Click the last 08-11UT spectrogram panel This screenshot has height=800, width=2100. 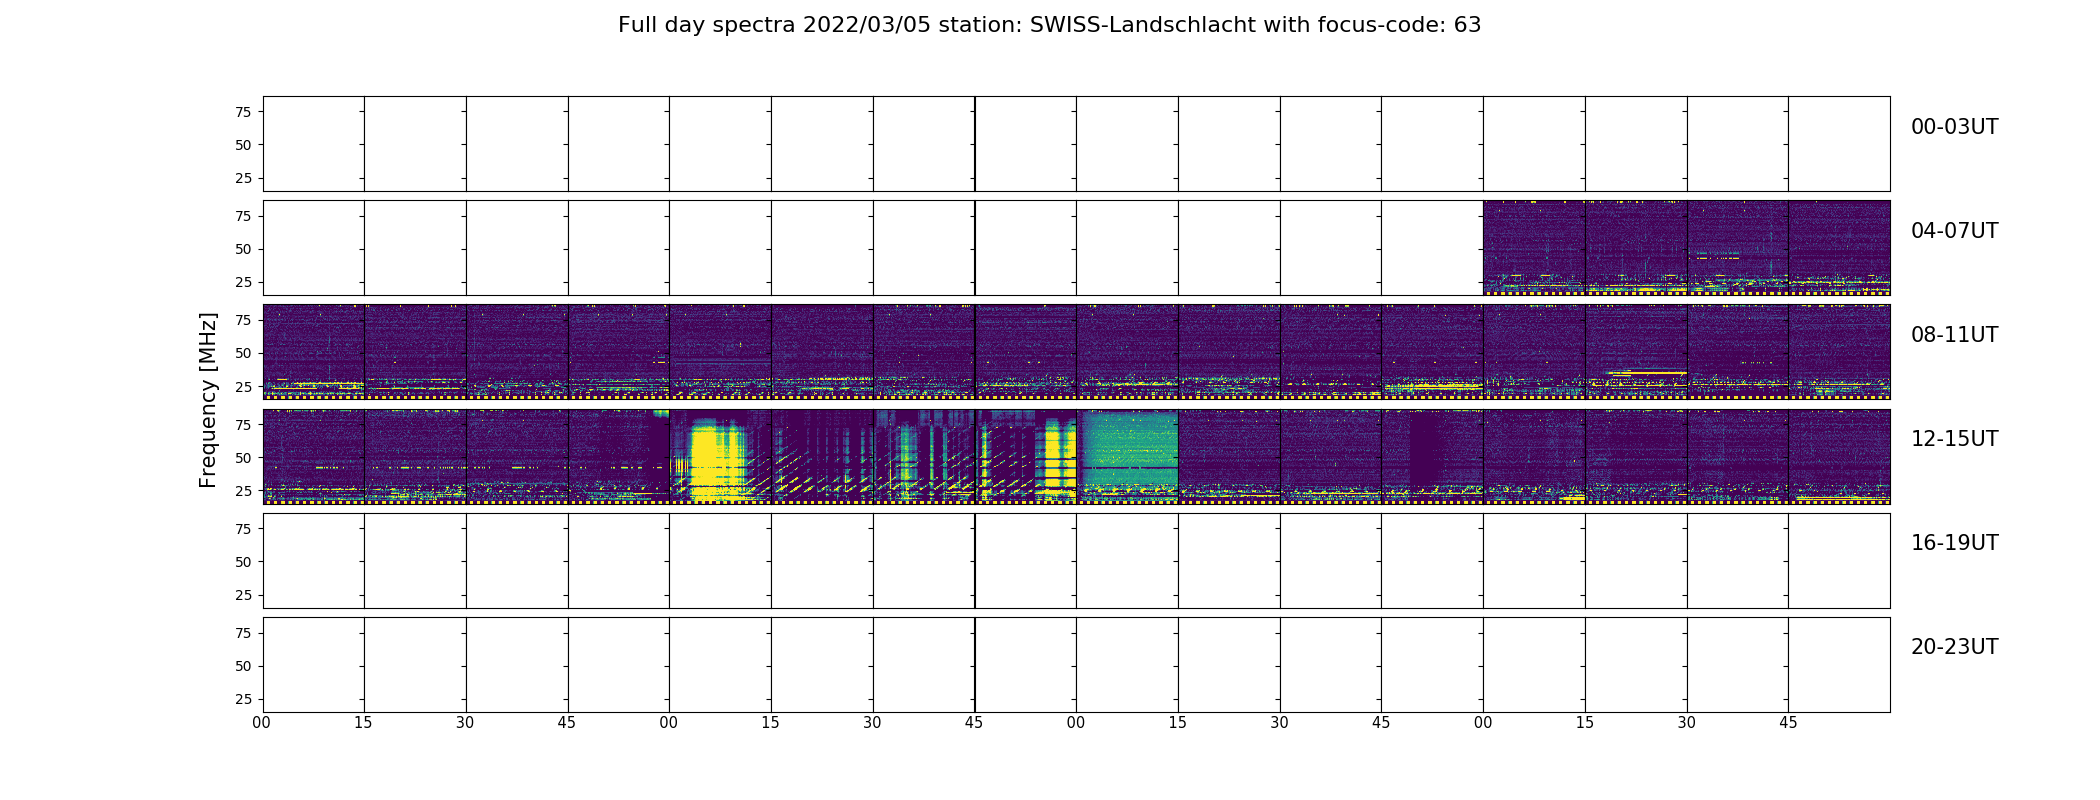(1839, 352)
